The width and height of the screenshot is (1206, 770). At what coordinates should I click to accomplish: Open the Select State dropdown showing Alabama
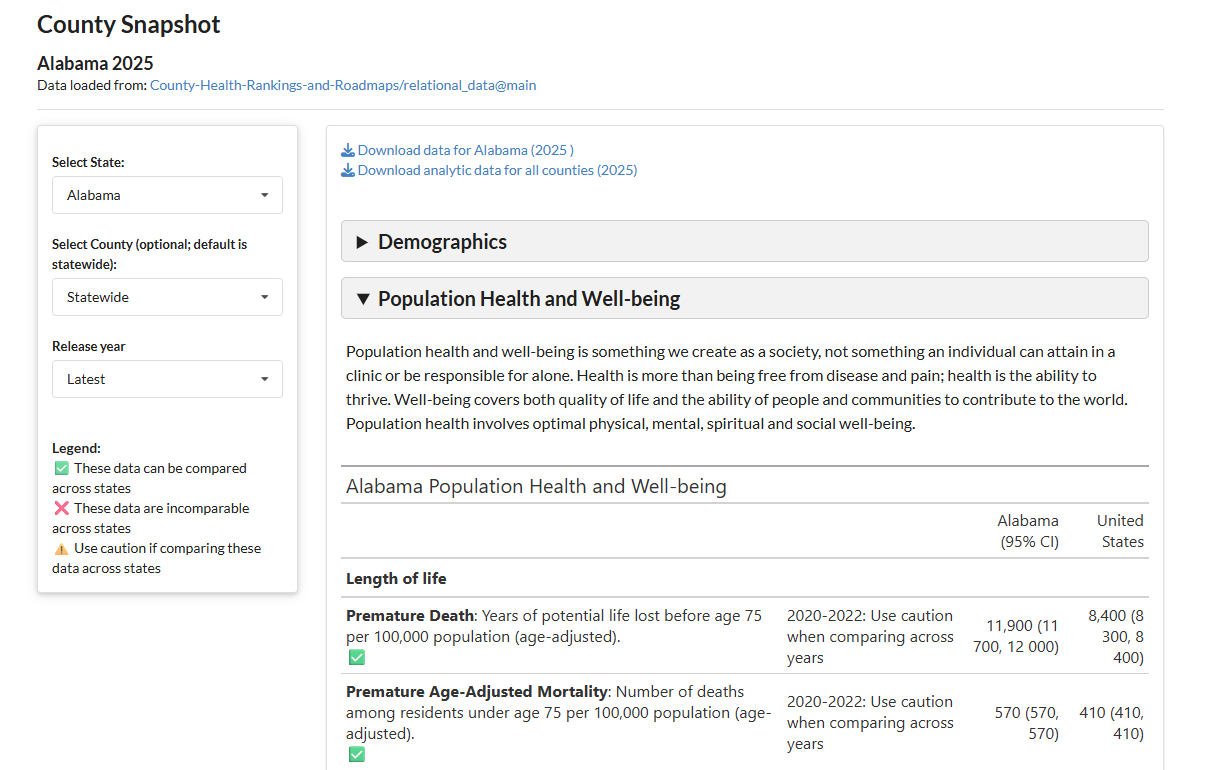[167, 195]
